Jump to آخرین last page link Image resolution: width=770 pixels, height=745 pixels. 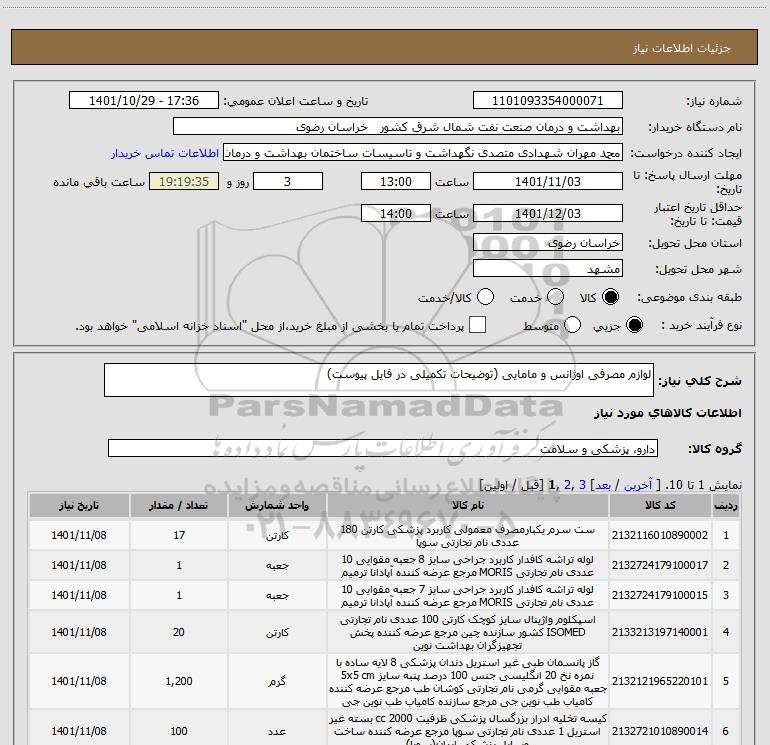coord(638,485)
